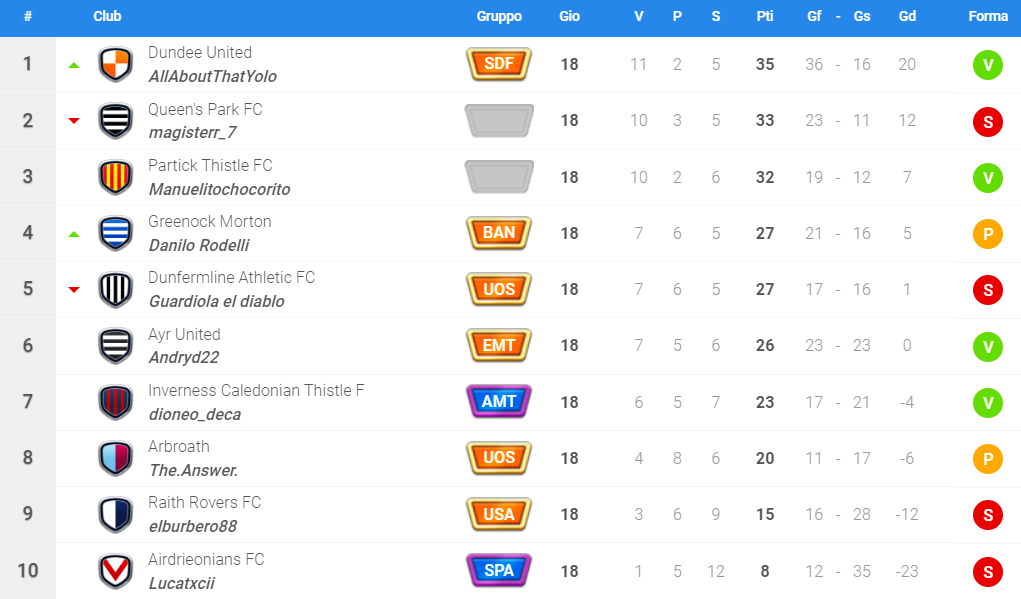Click the EMT group badge
Image resolution: width=1021 pixels, height=599 pixels.
tap(499, 346)
